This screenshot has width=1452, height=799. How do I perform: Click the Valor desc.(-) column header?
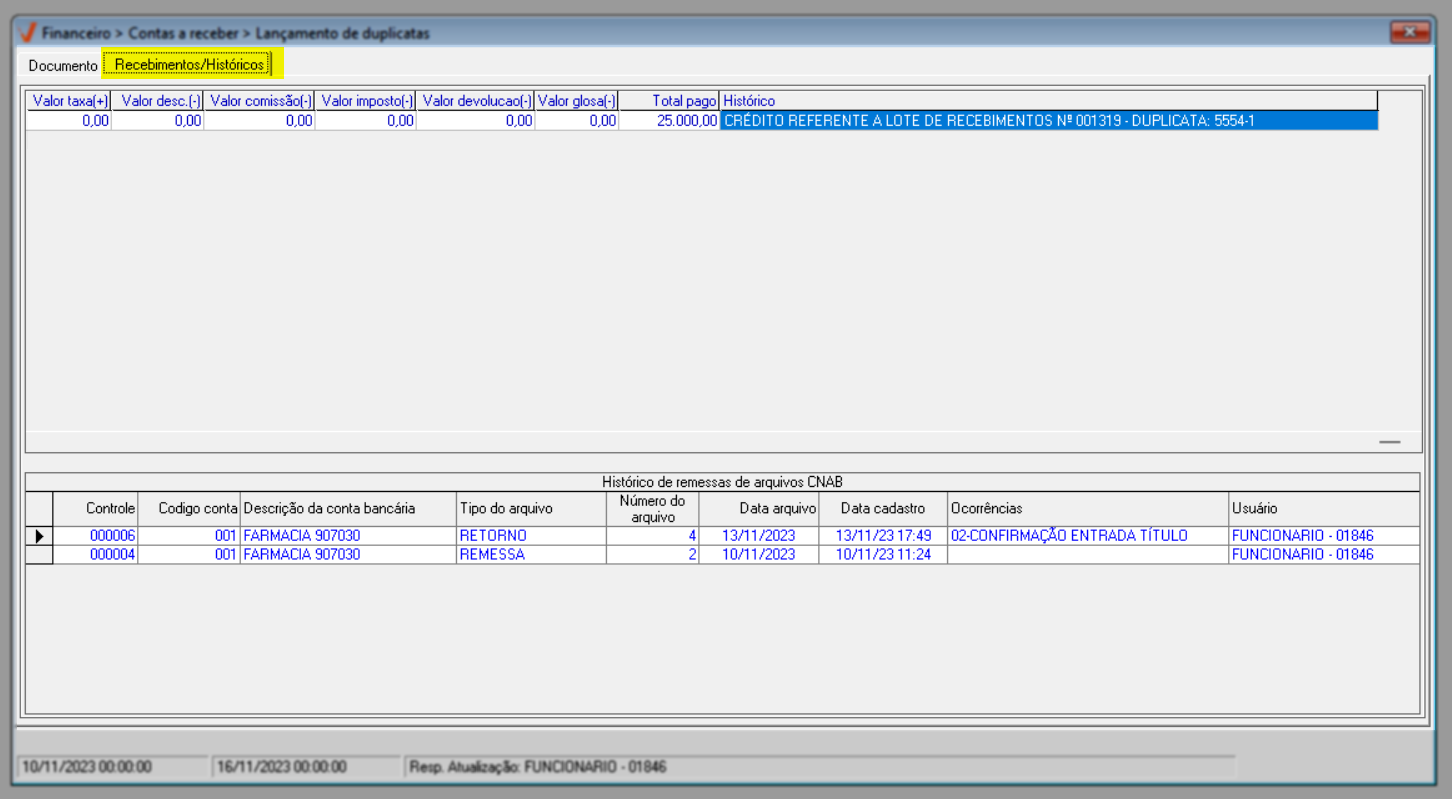click(x=158, y=101)
